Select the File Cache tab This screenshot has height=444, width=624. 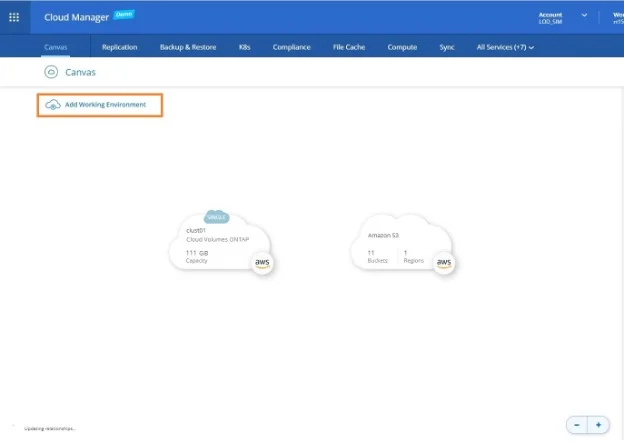click(x=348, y=47)
